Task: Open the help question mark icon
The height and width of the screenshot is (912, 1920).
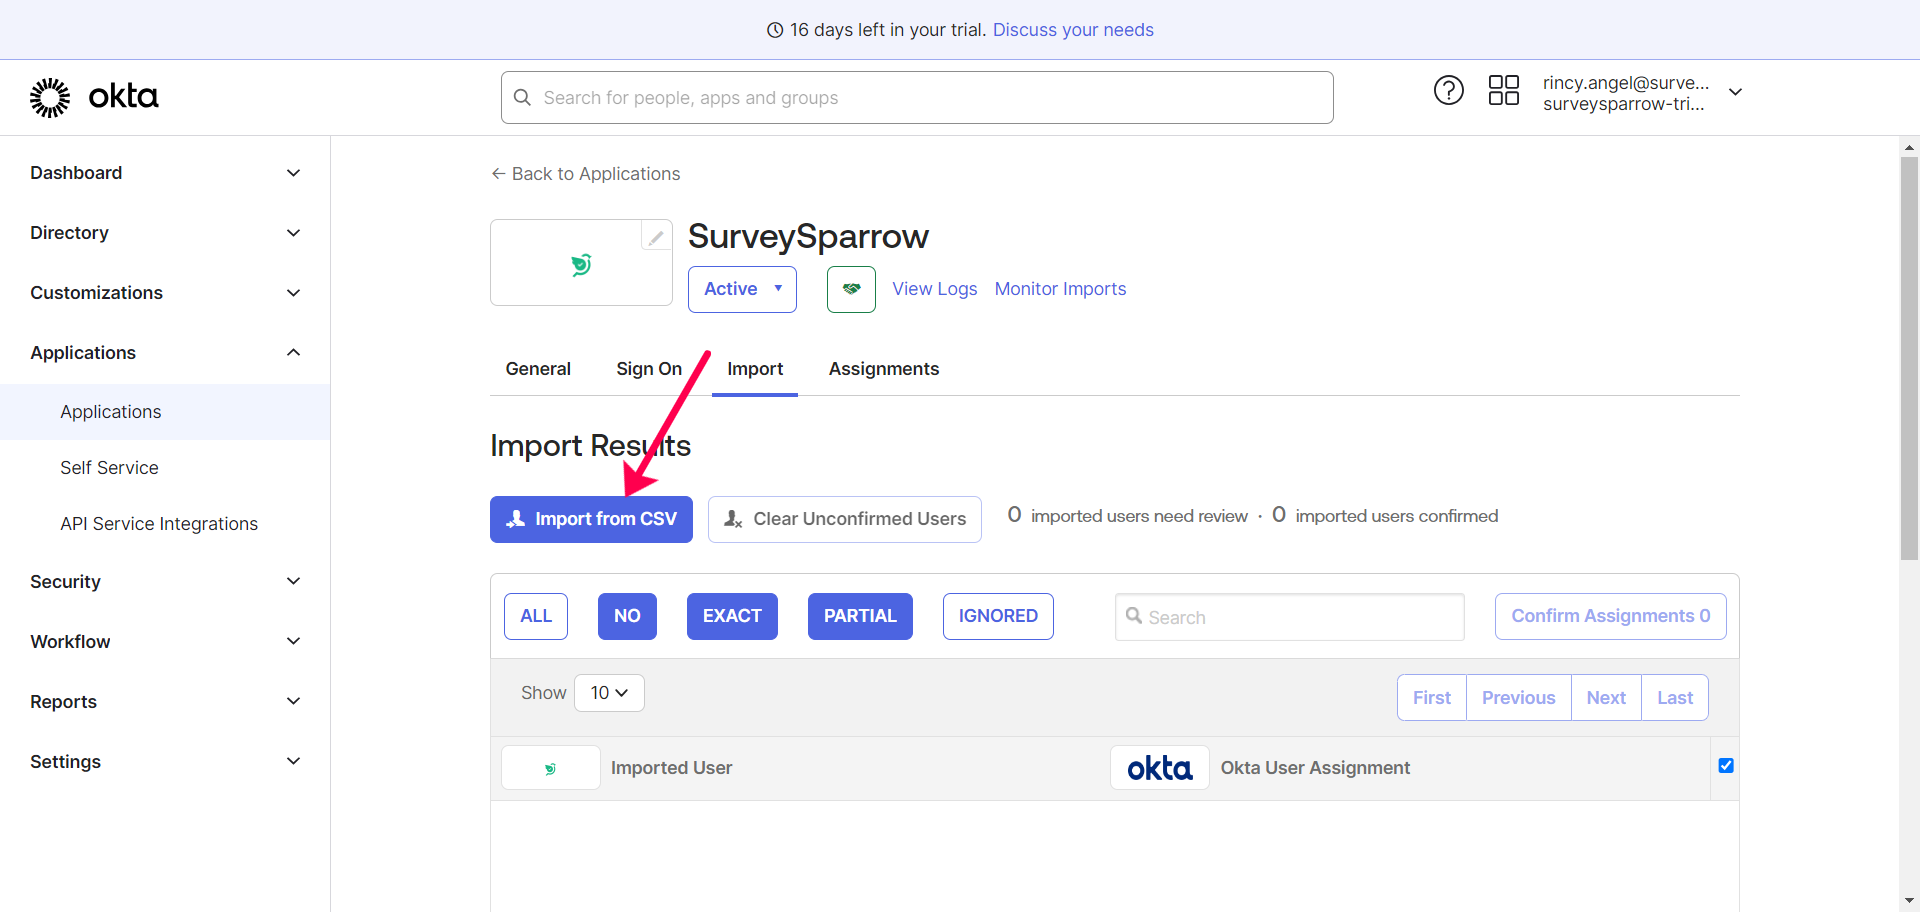Action: [1448, 91]
